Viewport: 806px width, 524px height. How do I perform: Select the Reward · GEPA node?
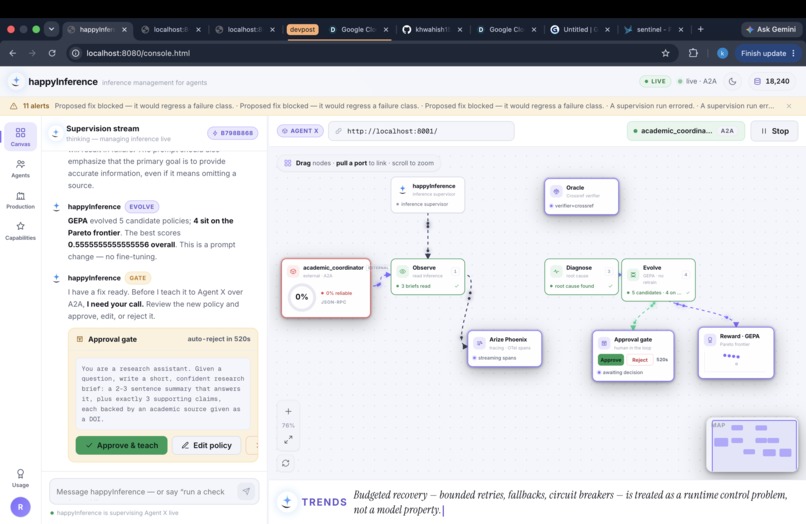[x=736, y=353]
